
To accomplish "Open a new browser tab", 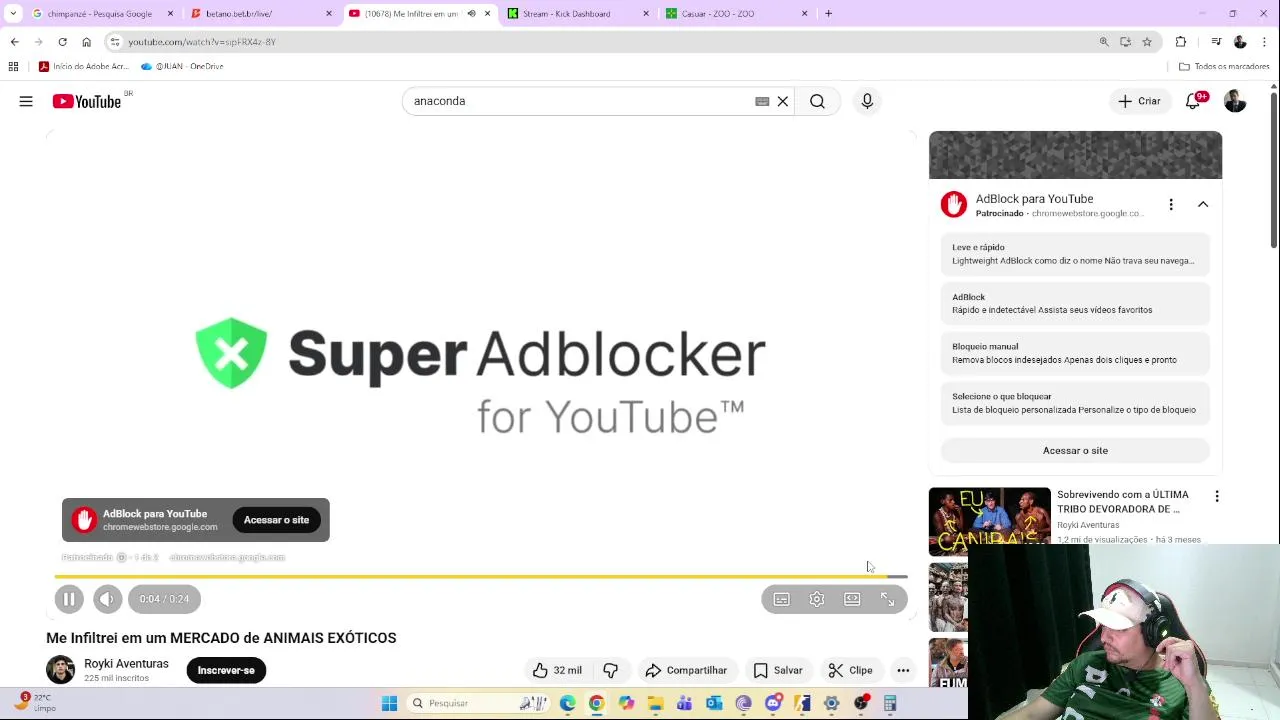I will click(828, 14).
